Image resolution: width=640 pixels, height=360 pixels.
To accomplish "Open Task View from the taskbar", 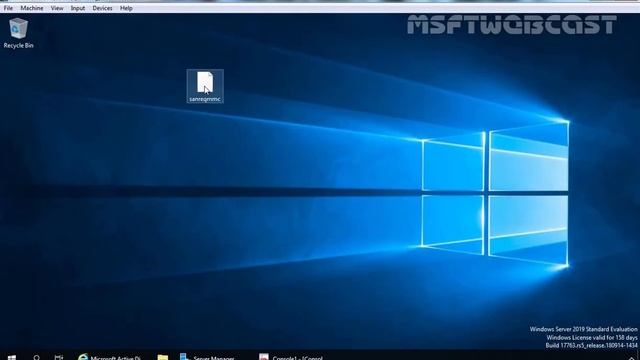I will [59, 357].
